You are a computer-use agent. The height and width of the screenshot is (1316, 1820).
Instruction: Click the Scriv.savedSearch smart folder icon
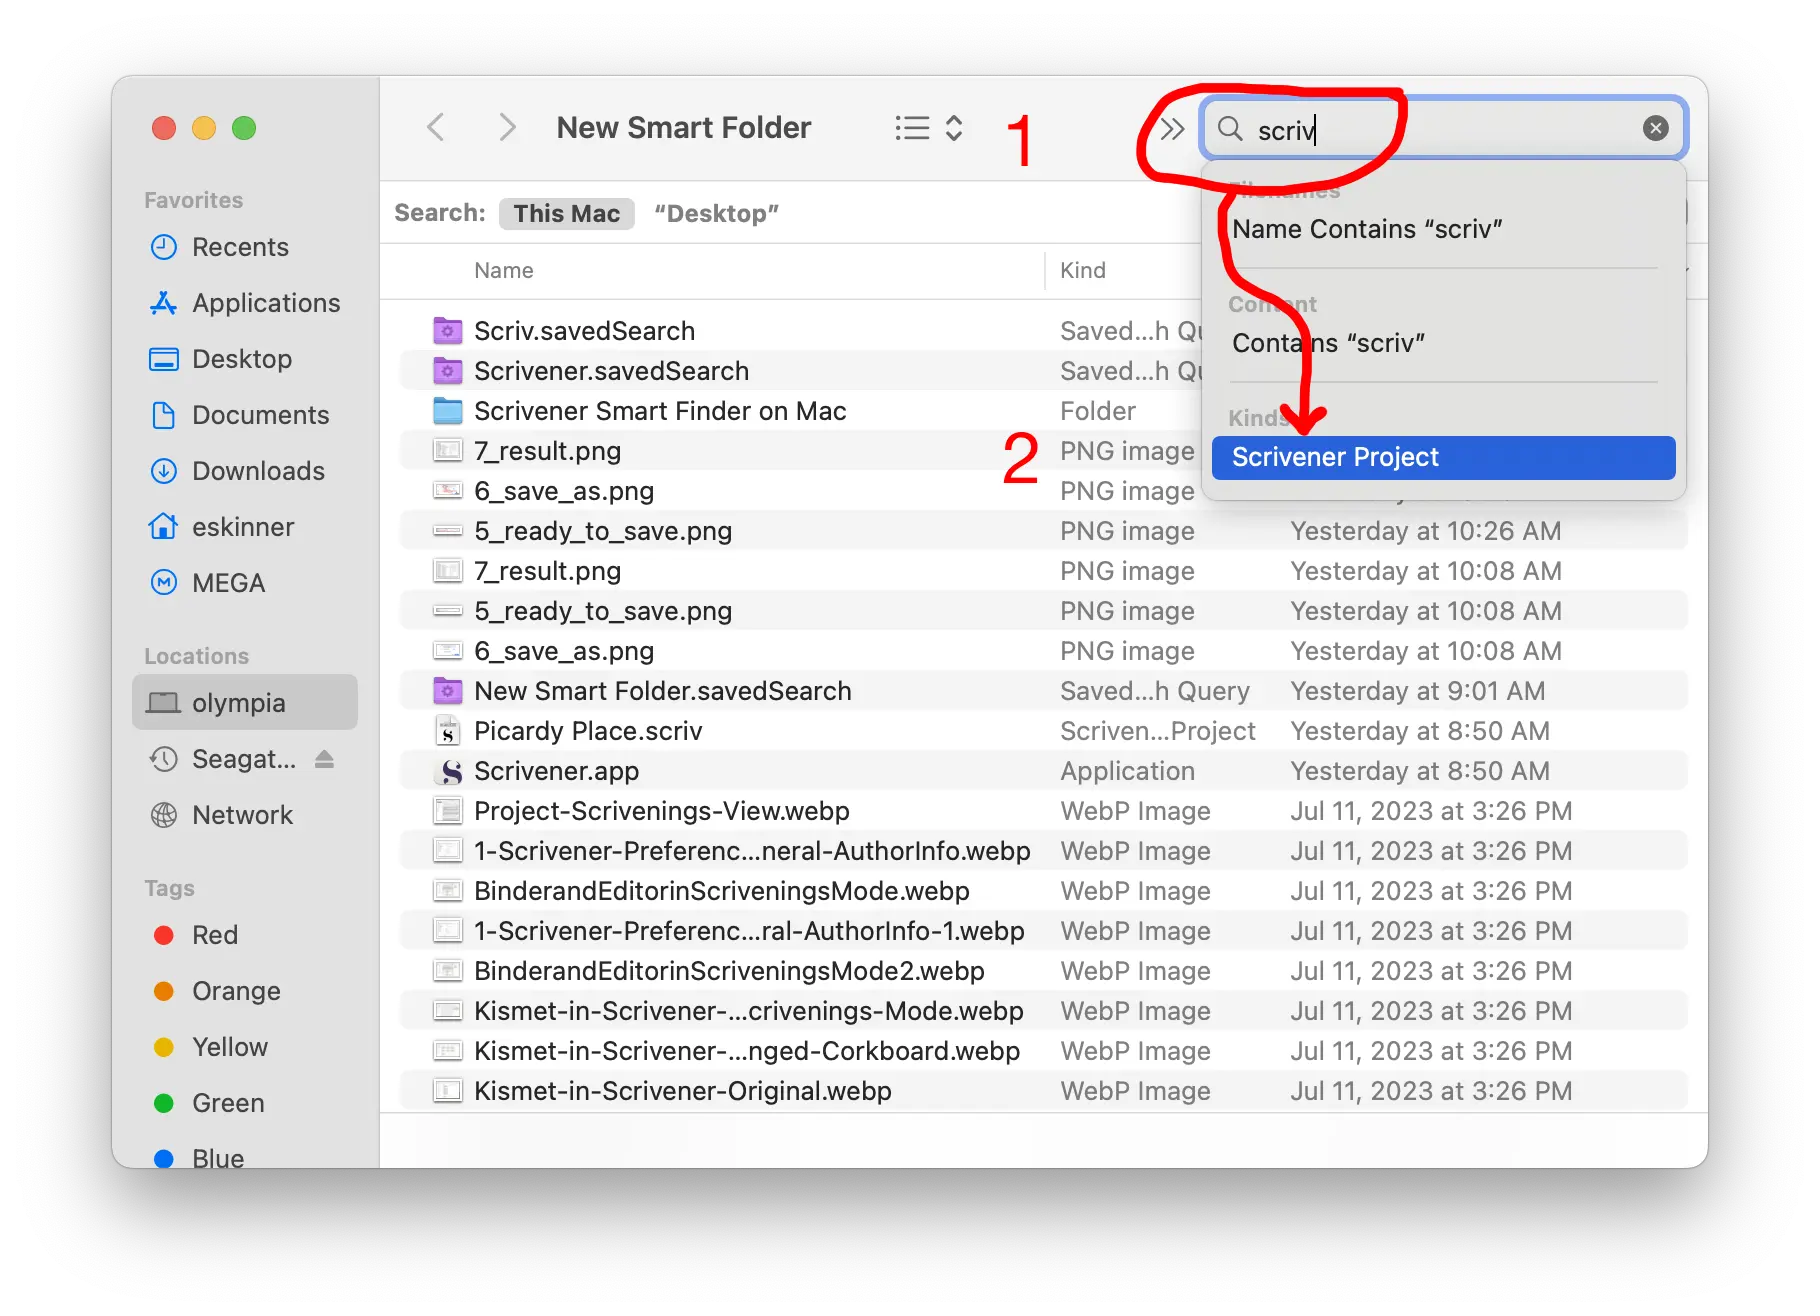coord(448,330)
